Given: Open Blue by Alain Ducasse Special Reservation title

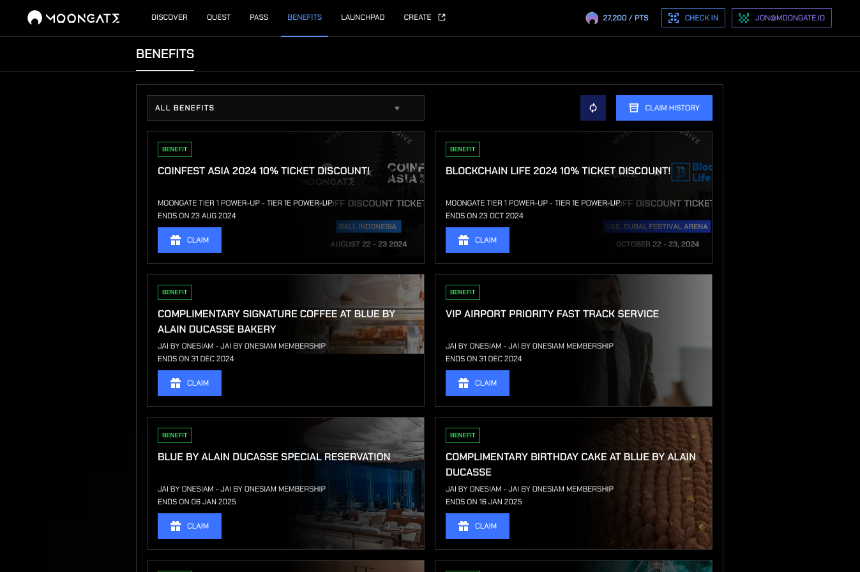Looking at the screenshot, I should point(274,457).
